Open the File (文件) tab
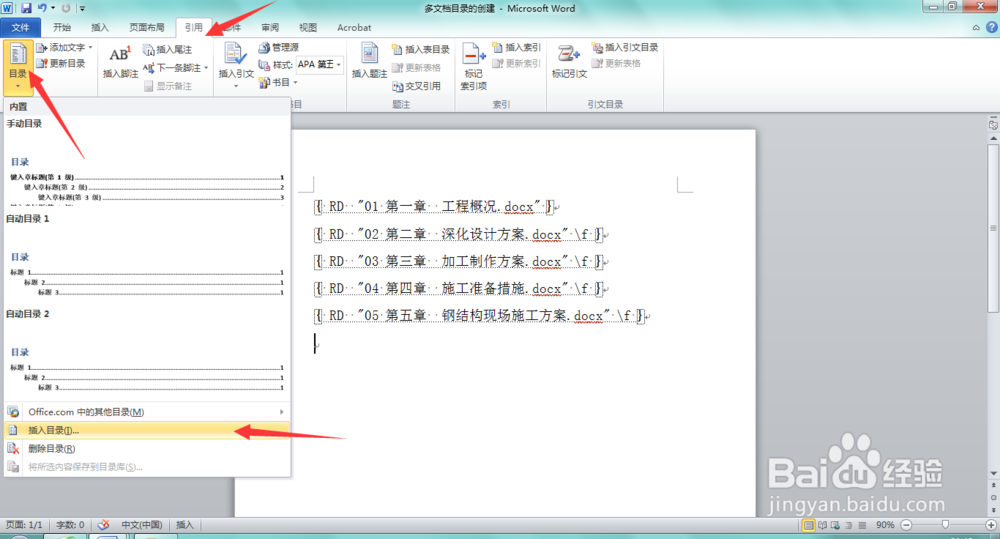Viewport: 1000px width, 539px height. (20, 27)
